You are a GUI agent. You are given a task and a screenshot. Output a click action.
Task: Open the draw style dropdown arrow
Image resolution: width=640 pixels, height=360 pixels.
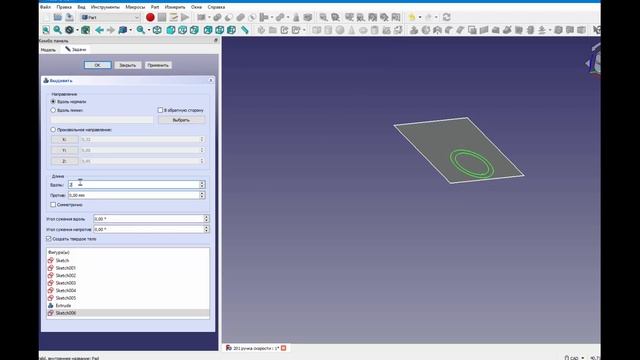(77, 30)
